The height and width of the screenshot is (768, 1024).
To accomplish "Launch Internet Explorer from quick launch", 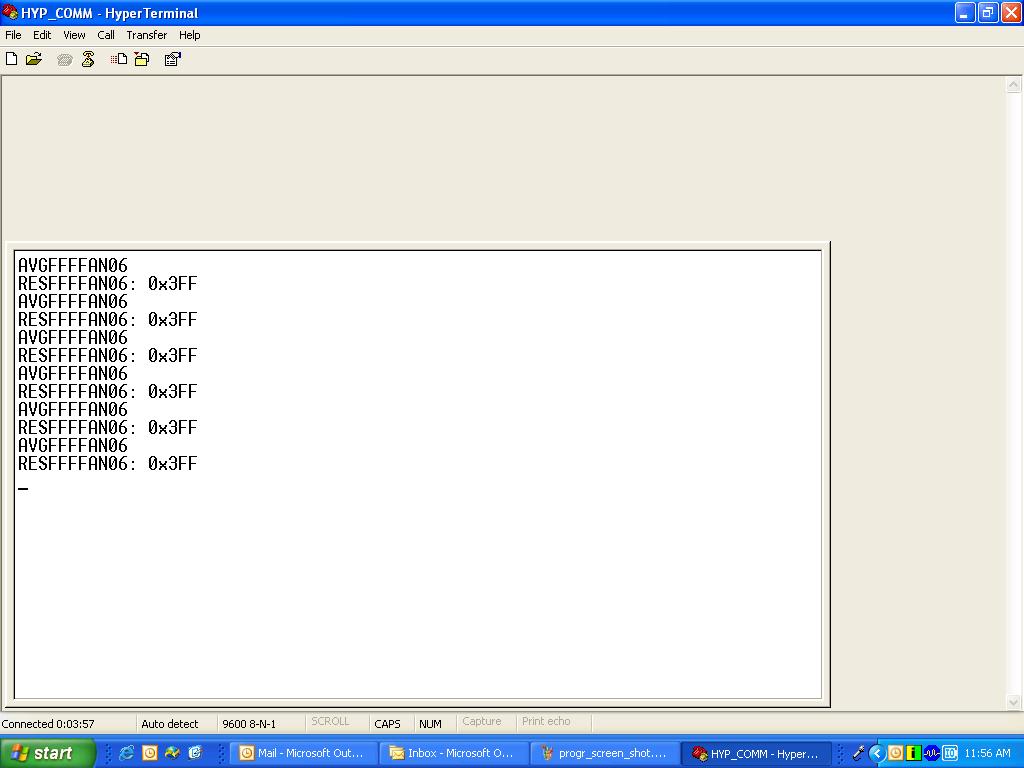I will pos(127,753).
